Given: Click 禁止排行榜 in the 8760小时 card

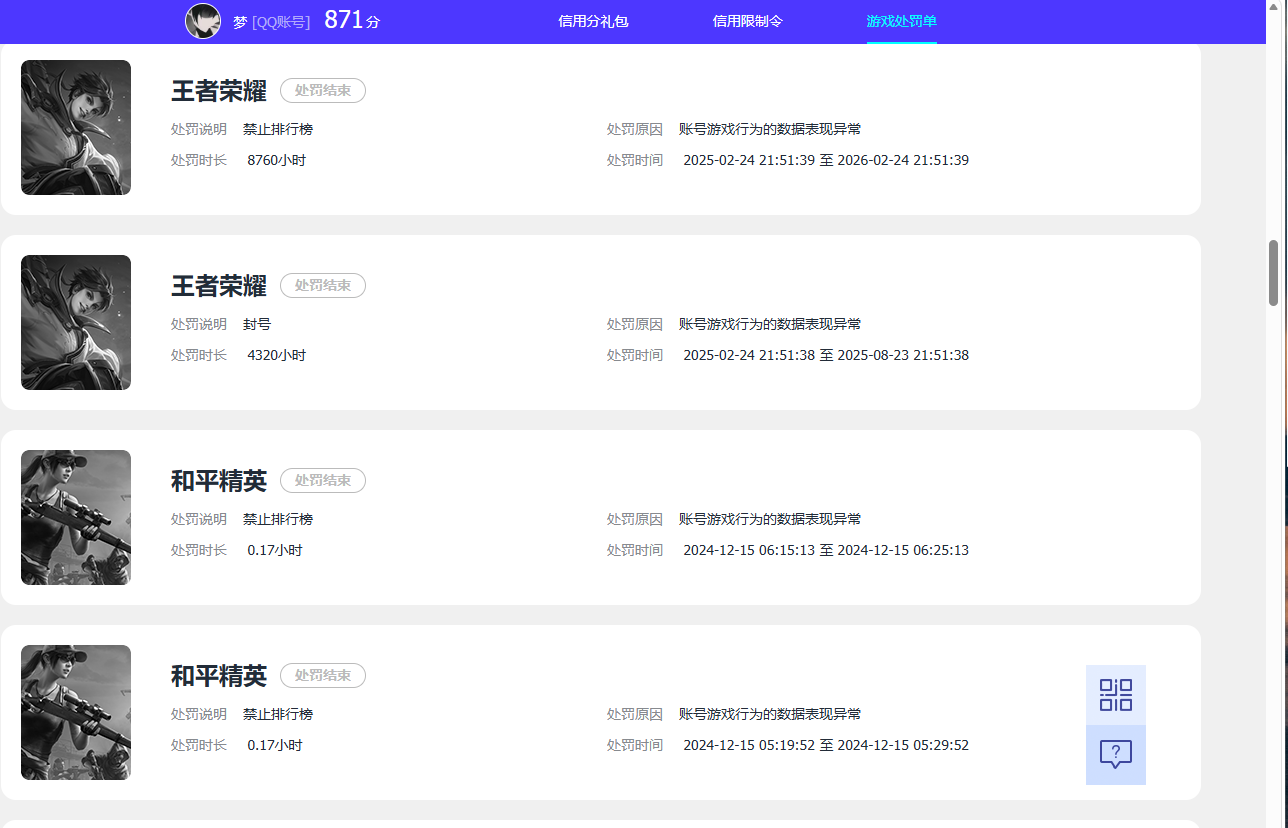Looking at the screenshot, I should [x=278, y=129].
